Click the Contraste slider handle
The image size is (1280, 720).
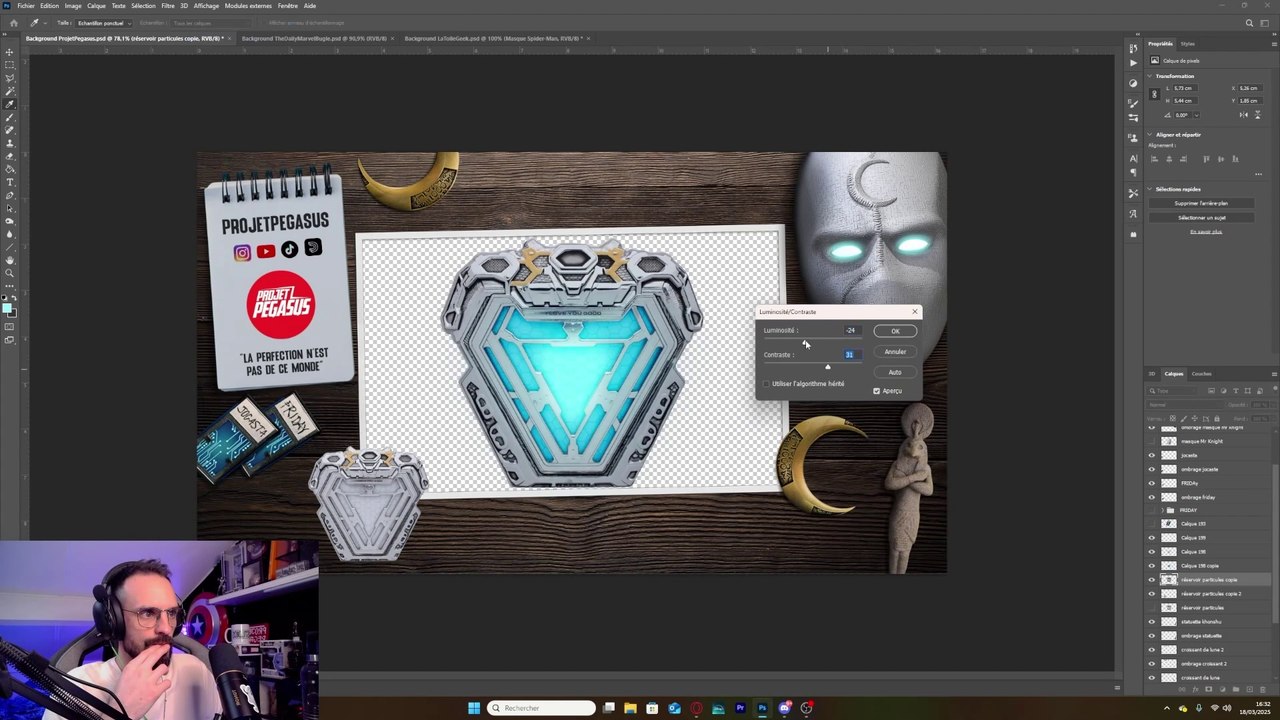(828, 367)
